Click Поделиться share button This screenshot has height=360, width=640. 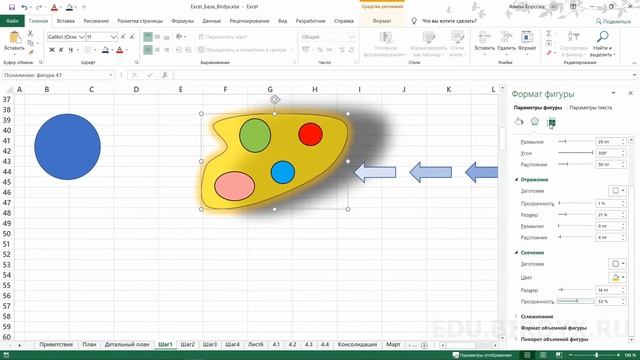point(613,21)
